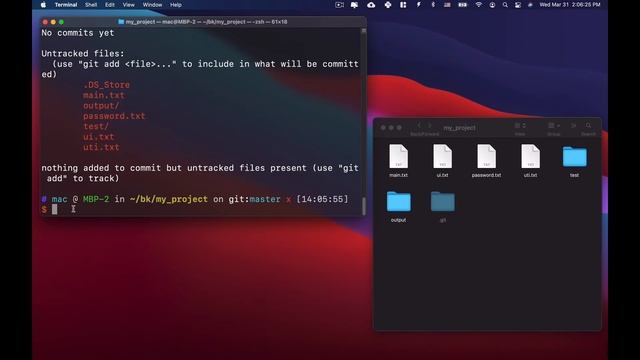Click the Finder Back arrow
The width and height of the screenshot is (640, 360).
click(x=419, y=126)
